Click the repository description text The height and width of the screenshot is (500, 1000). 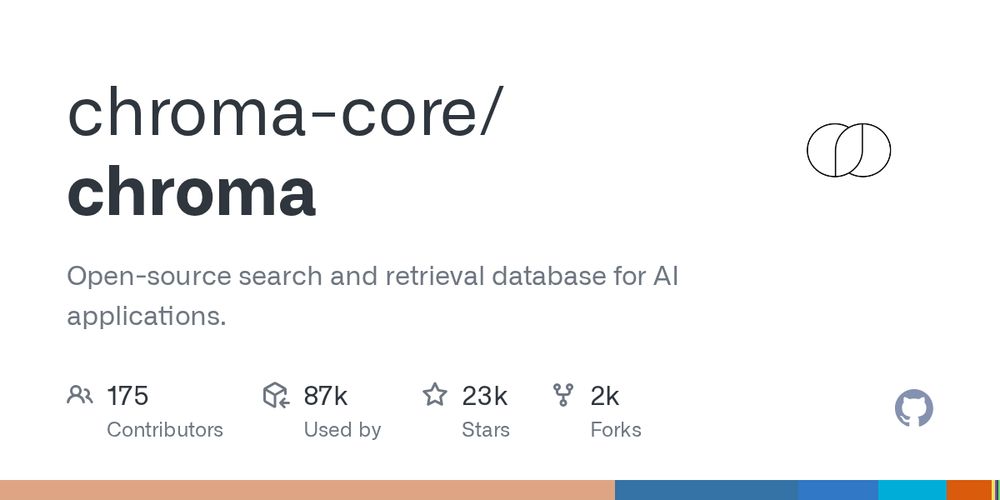[x=372, y=296]
